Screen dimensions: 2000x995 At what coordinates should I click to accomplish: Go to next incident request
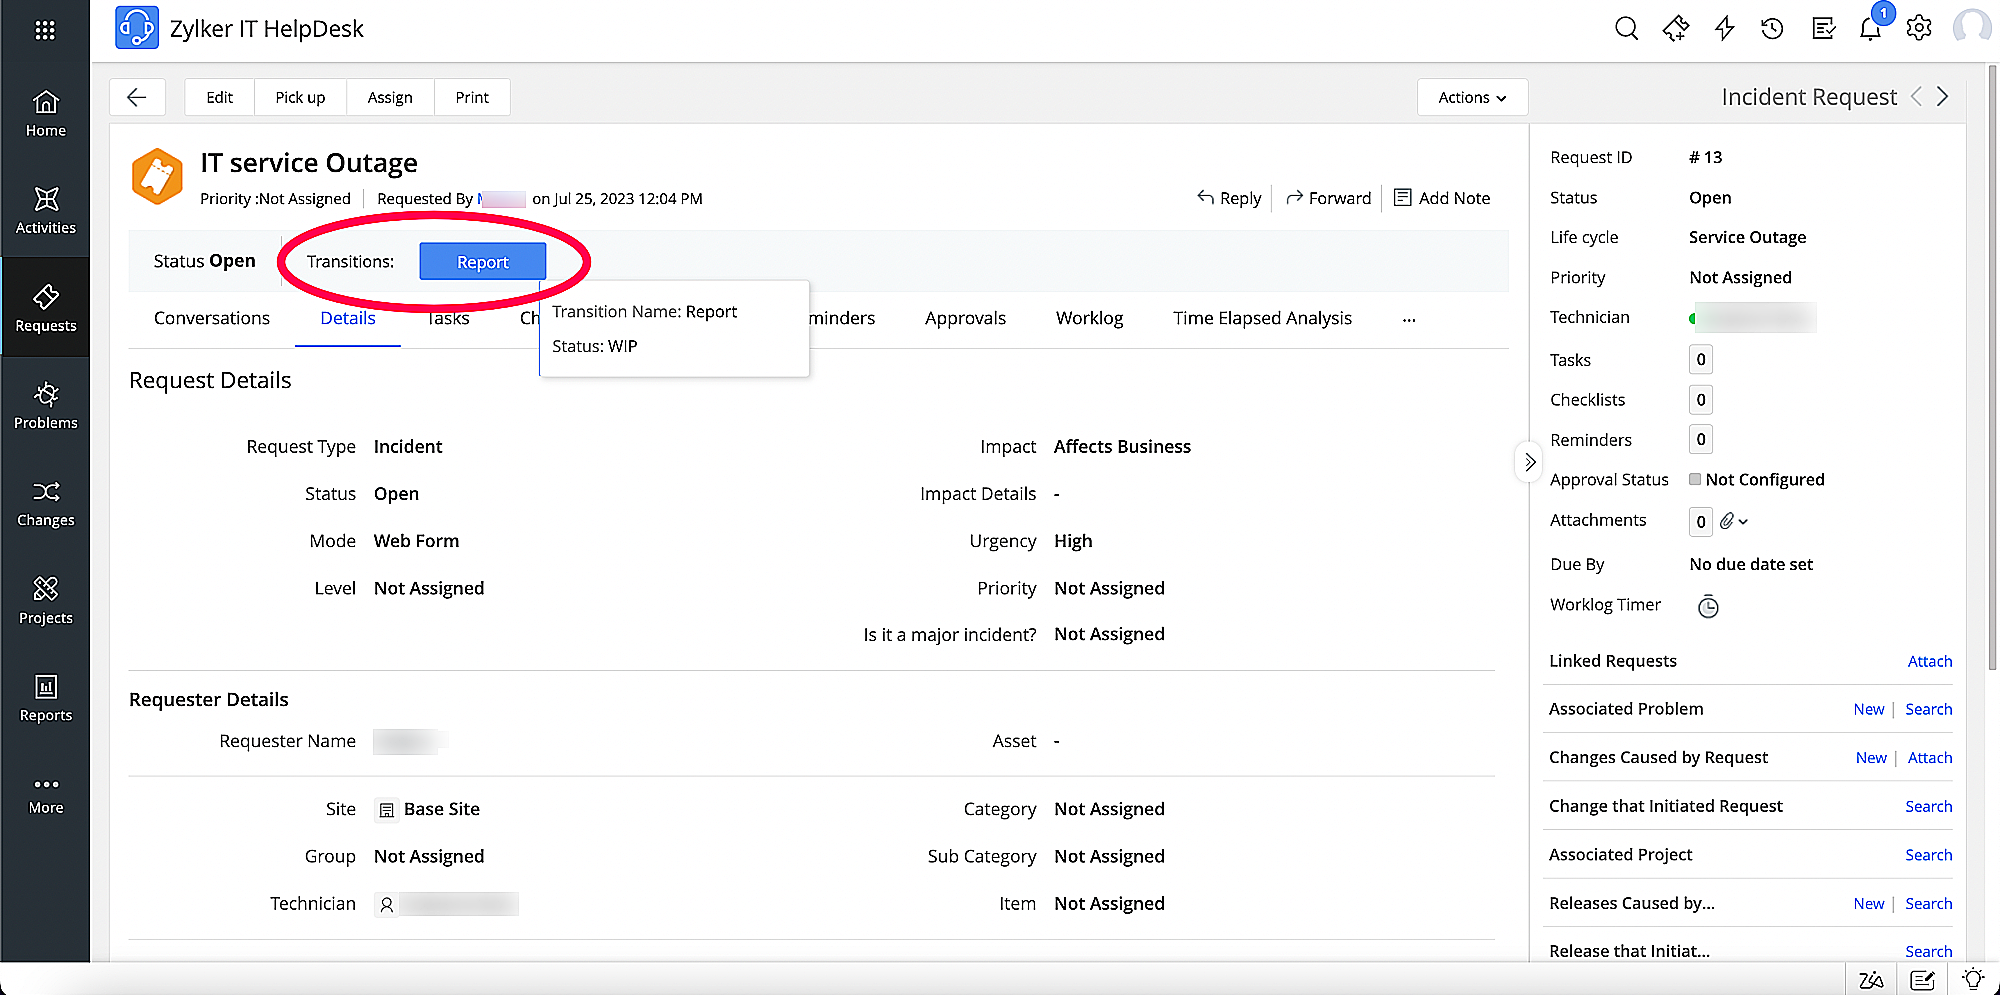[x=1942, y=97]
